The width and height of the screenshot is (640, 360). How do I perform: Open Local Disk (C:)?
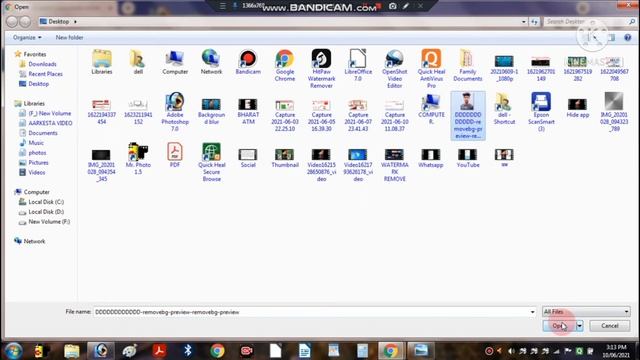click(46, 202)
